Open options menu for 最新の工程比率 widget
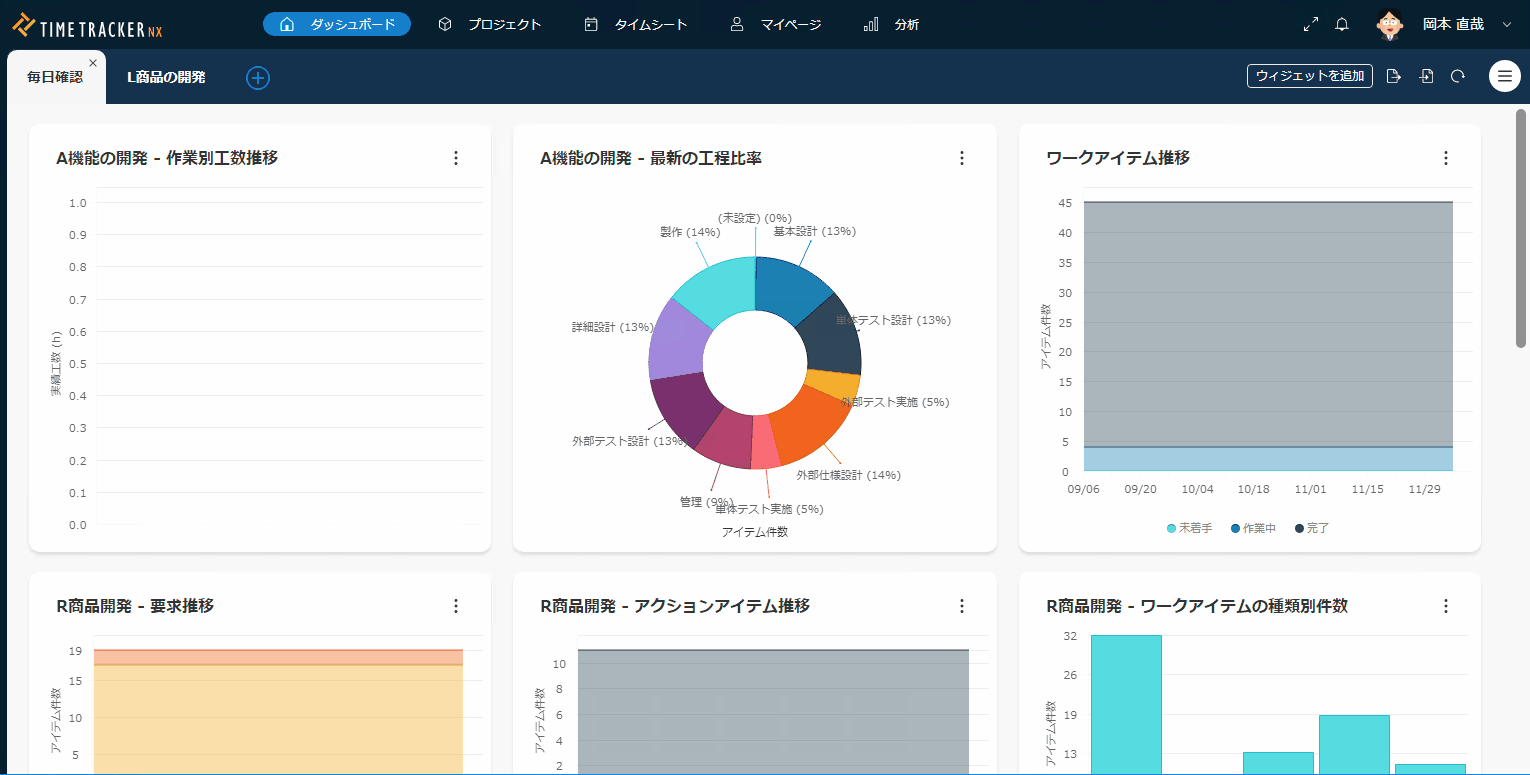Image resolution: width=1530 pixels, height=775 pixels. (962, 158)
